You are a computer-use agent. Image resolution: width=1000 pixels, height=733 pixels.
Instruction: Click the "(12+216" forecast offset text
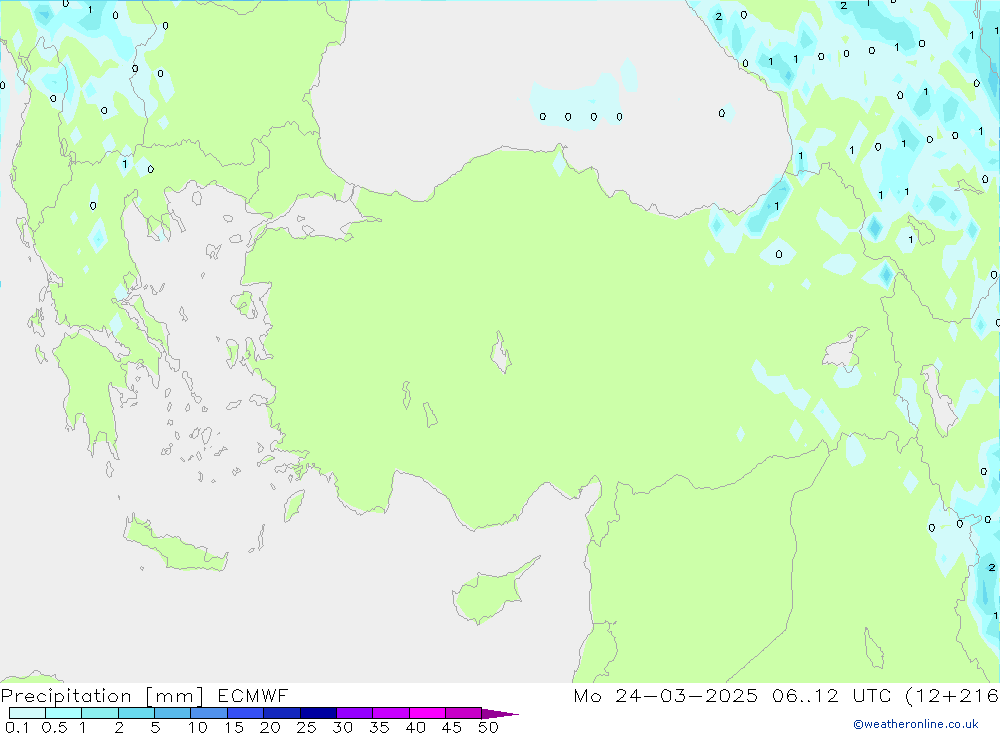click(x=952, y=696)
